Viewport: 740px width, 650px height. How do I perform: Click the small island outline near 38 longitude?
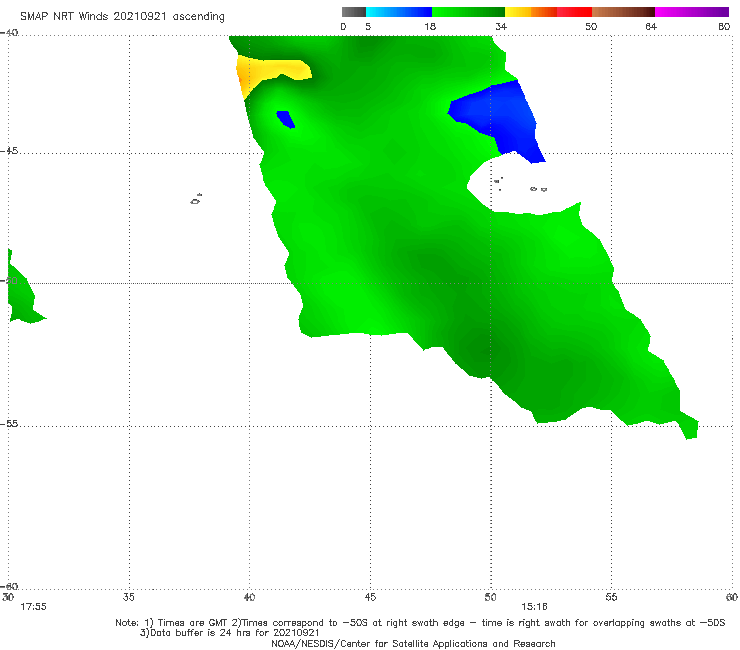(x=196, y=199)
